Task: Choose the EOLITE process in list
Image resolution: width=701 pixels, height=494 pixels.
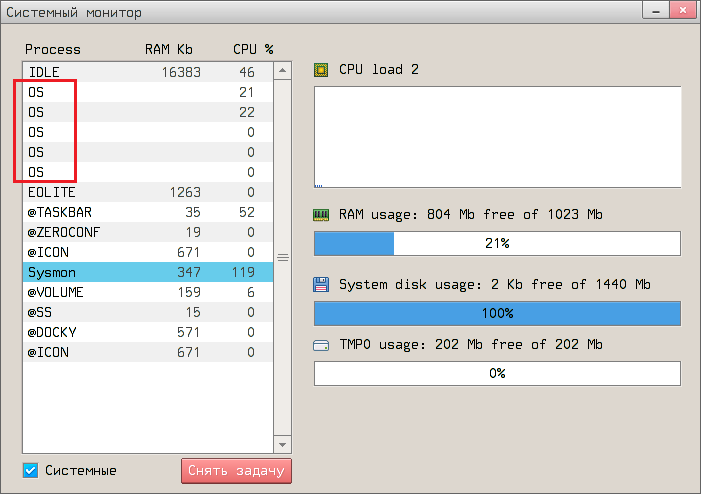Action: click(x=147, y=192)
